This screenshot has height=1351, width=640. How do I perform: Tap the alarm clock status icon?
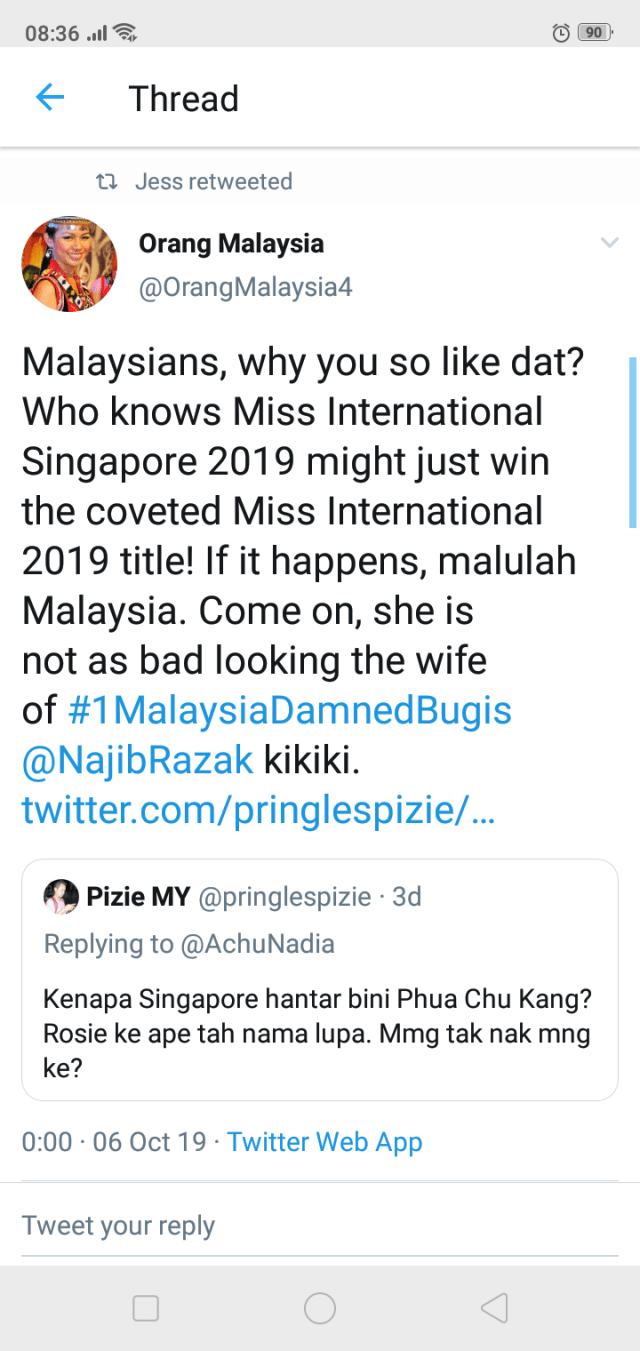pyautogui.click(x=561, y=33)
